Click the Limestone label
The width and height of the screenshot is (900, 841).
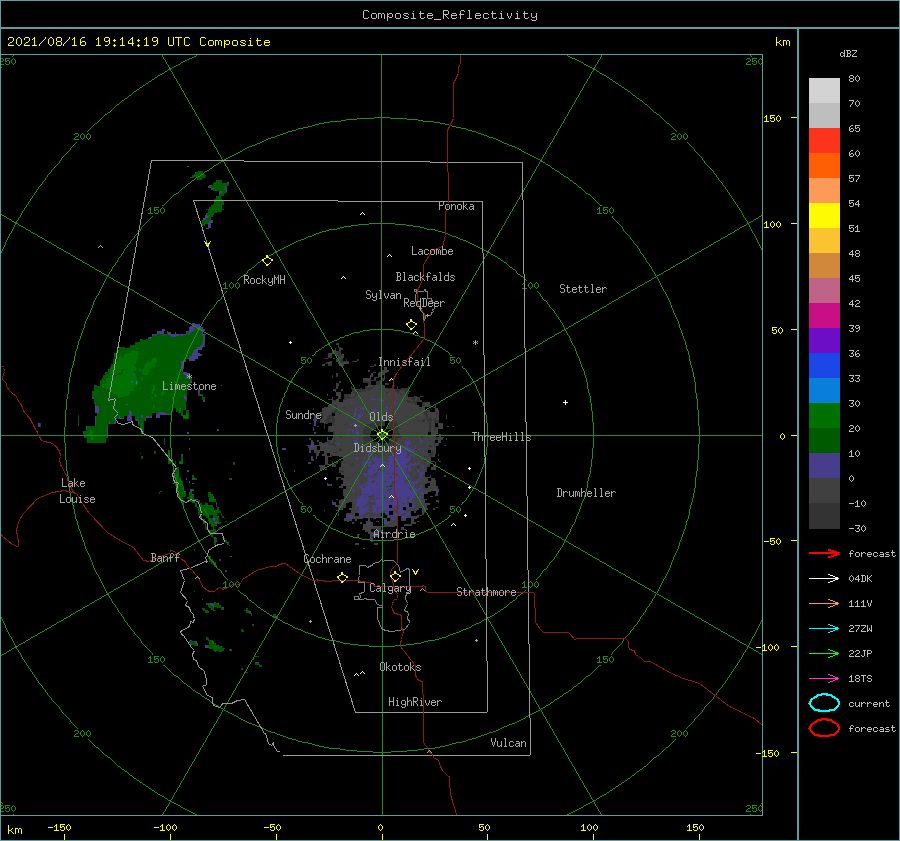[189, 386]
